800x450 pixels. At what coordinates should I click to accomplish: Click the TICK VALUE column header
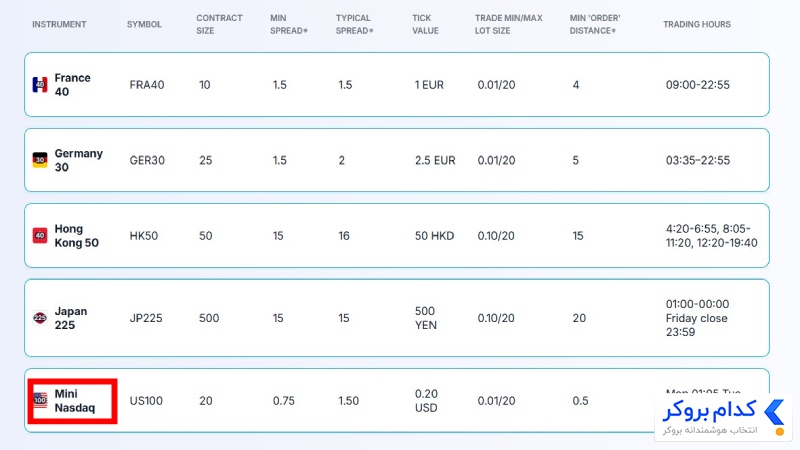pyautogui.click(x=425, y=24)
